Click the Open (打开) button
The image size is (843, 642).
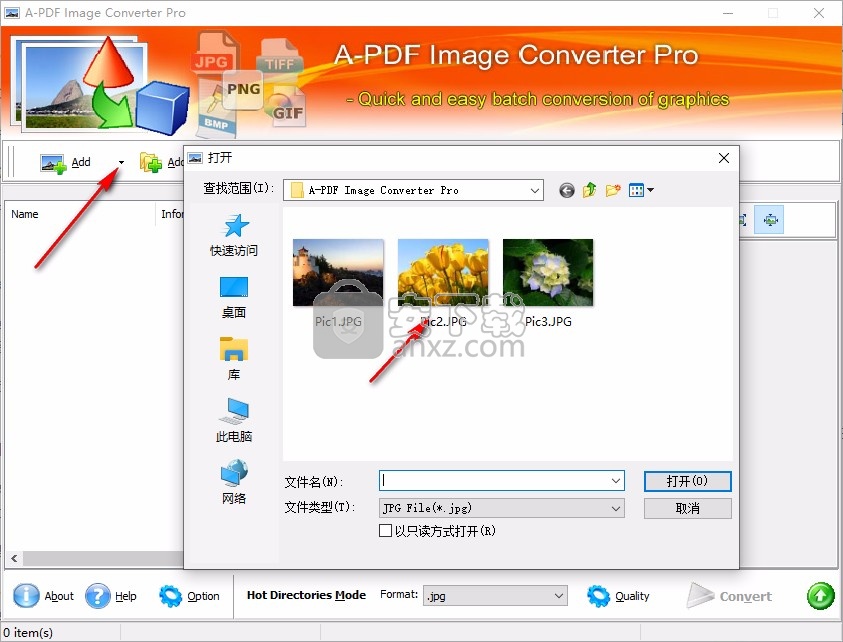click(688, 481)
